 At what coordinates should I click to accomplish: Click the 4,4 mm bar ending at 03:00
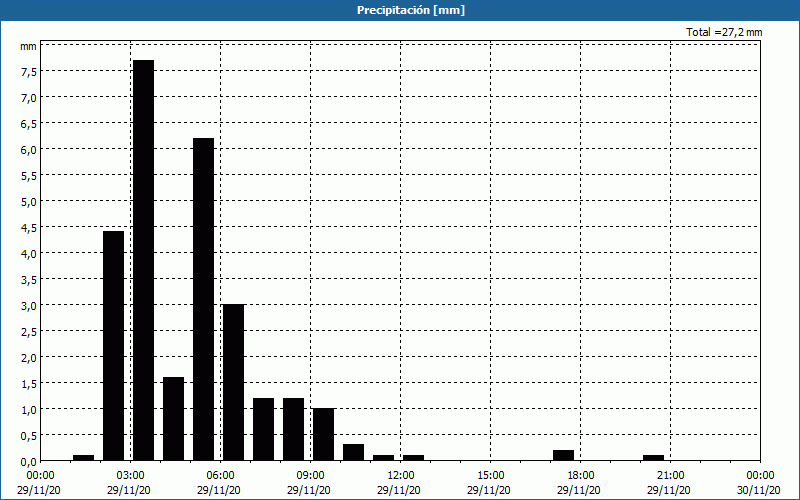pyautogui.click(x=113, y=346)
